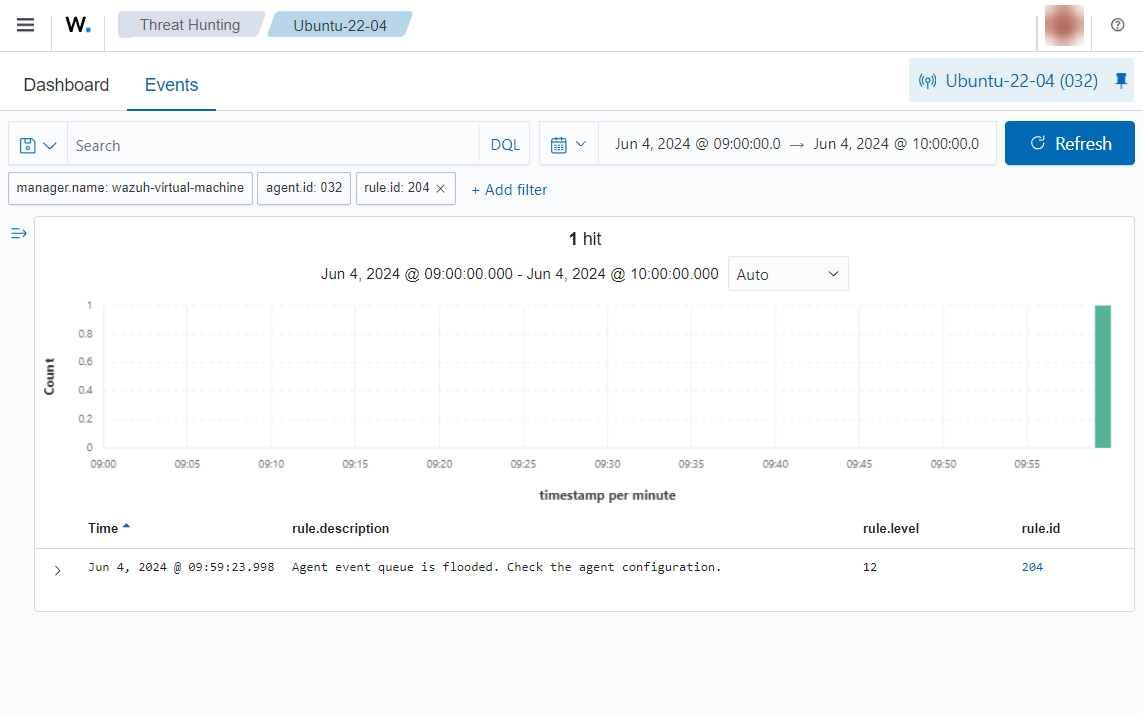Open calendar quick date menu

[568, 144]
